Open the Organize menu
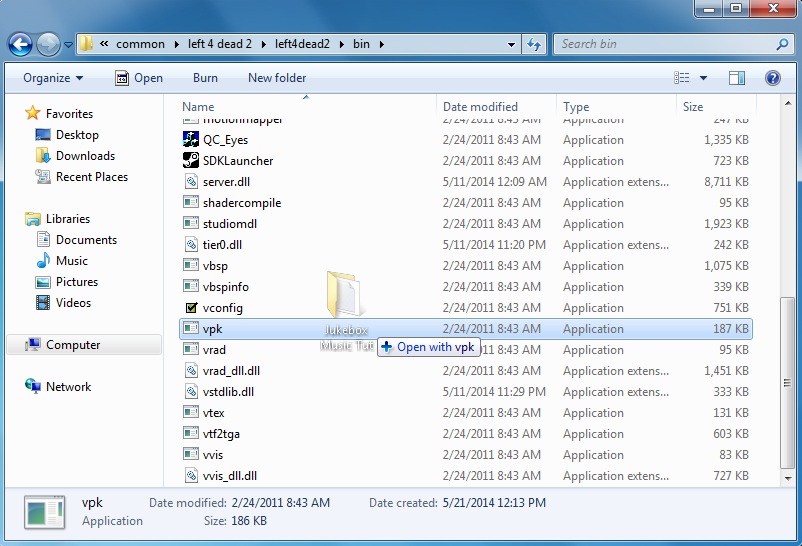The width and height of the screenshot is (802, 546). click(x=53, y=78)
